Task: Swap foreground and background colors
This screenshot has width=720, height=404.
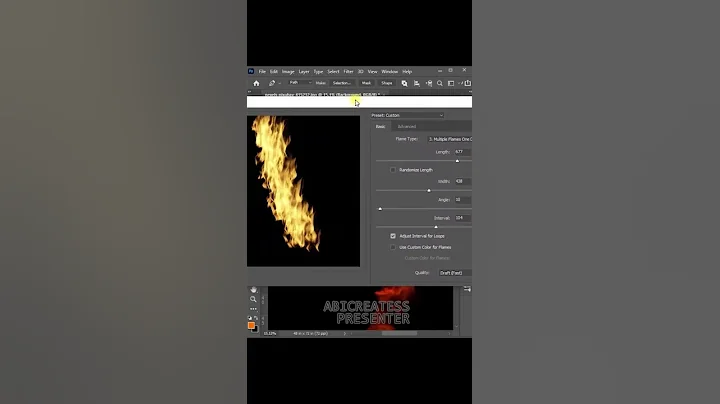Action: point(256,318)
